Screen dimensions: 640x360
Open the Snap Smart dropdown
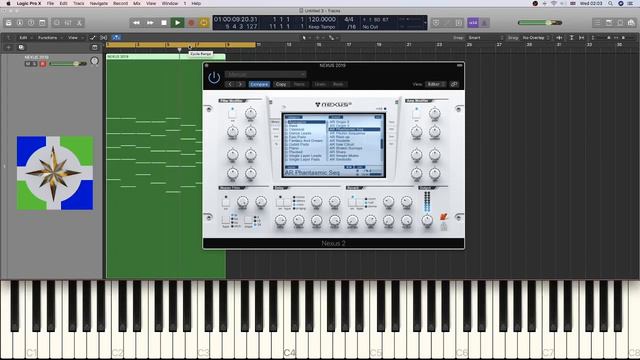(486, 38)
